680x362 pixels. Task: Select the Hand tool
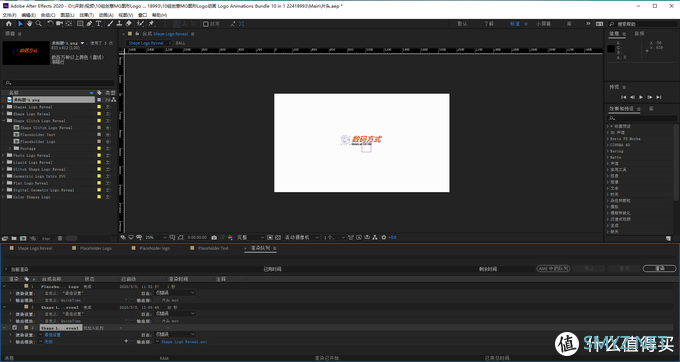click(29, 24)
